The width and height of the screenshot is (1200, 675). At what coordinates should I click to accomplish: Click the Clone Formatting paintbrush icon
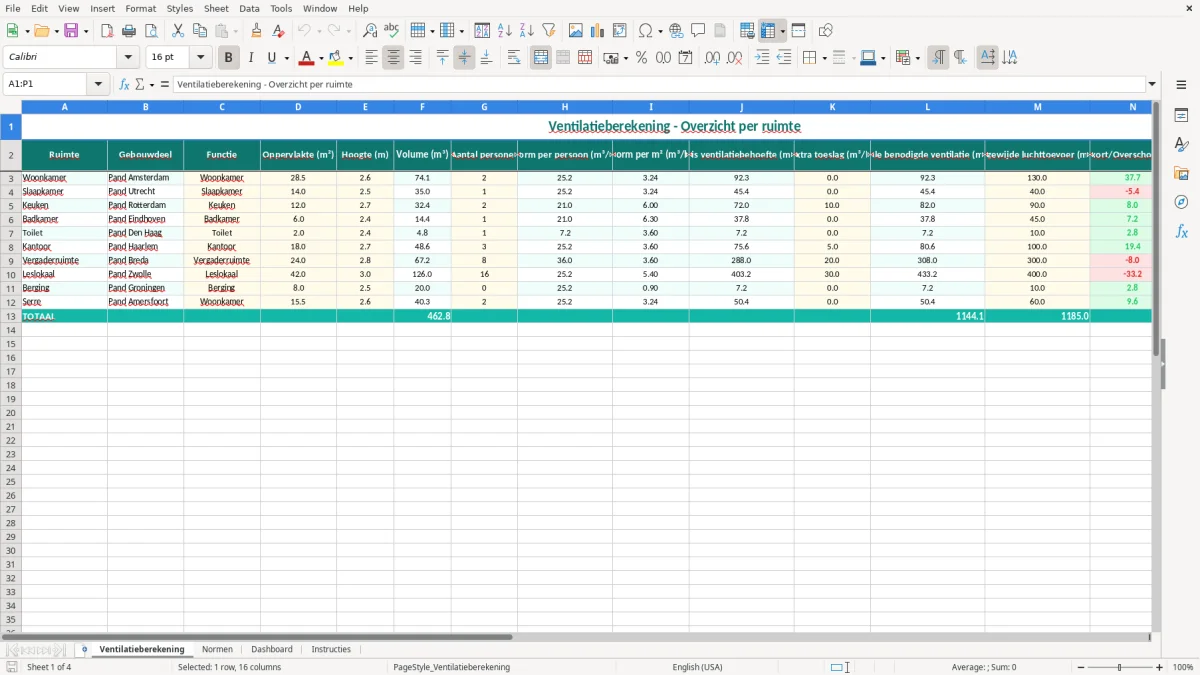[x=257, y=31]
